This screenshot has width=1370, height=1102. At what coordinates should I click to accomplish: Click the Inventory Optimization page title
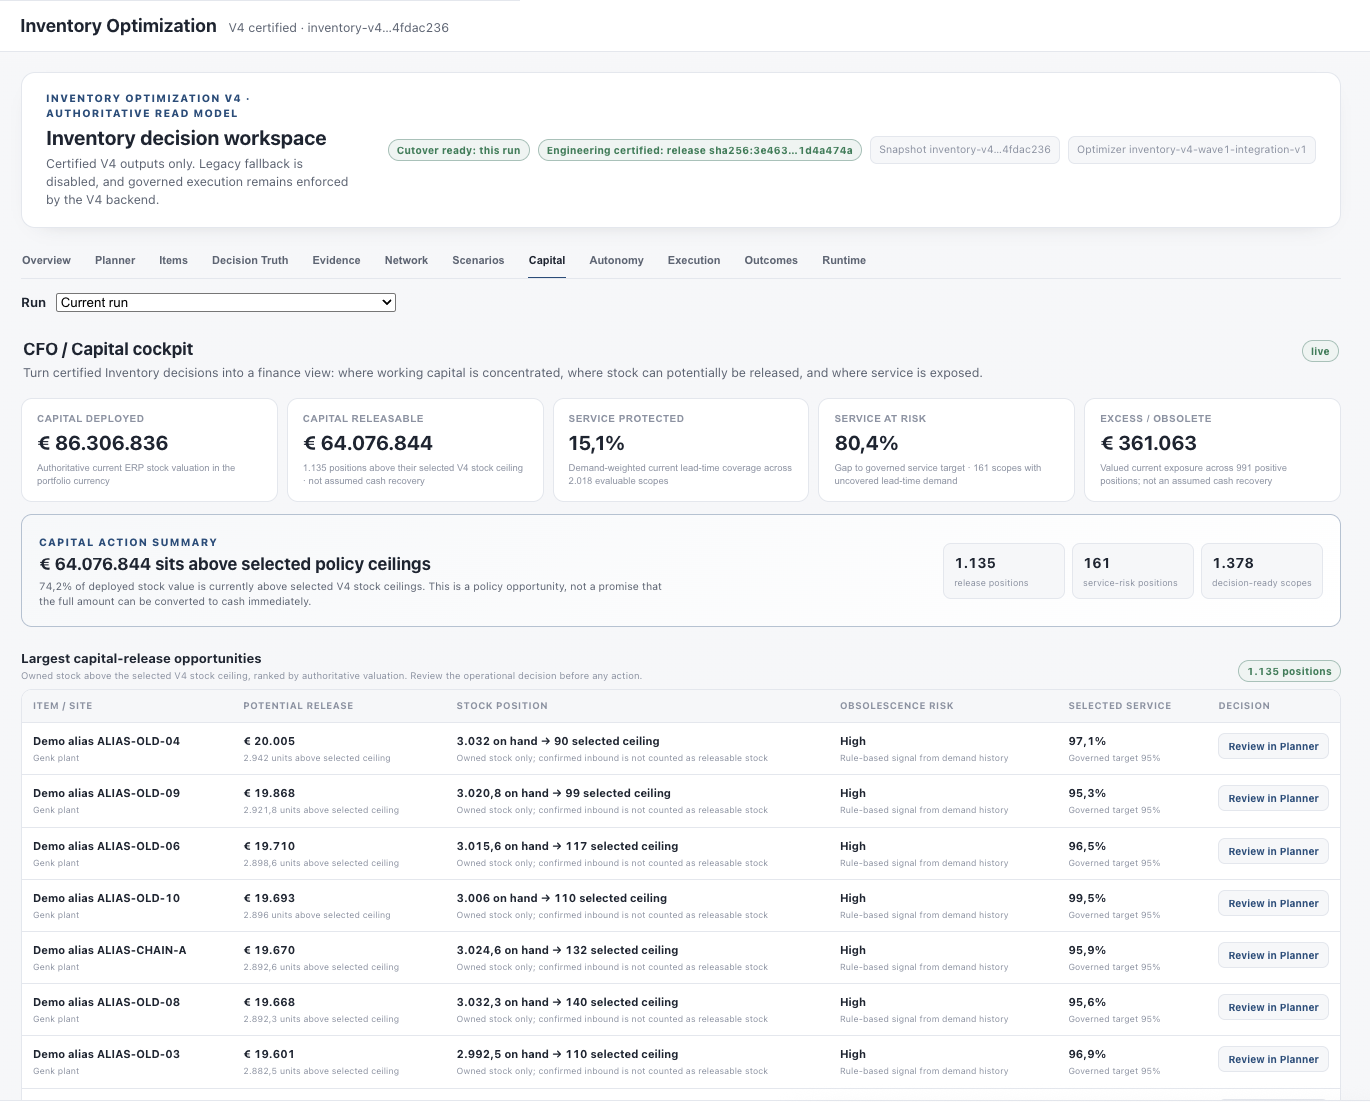[x=118, y=26]
